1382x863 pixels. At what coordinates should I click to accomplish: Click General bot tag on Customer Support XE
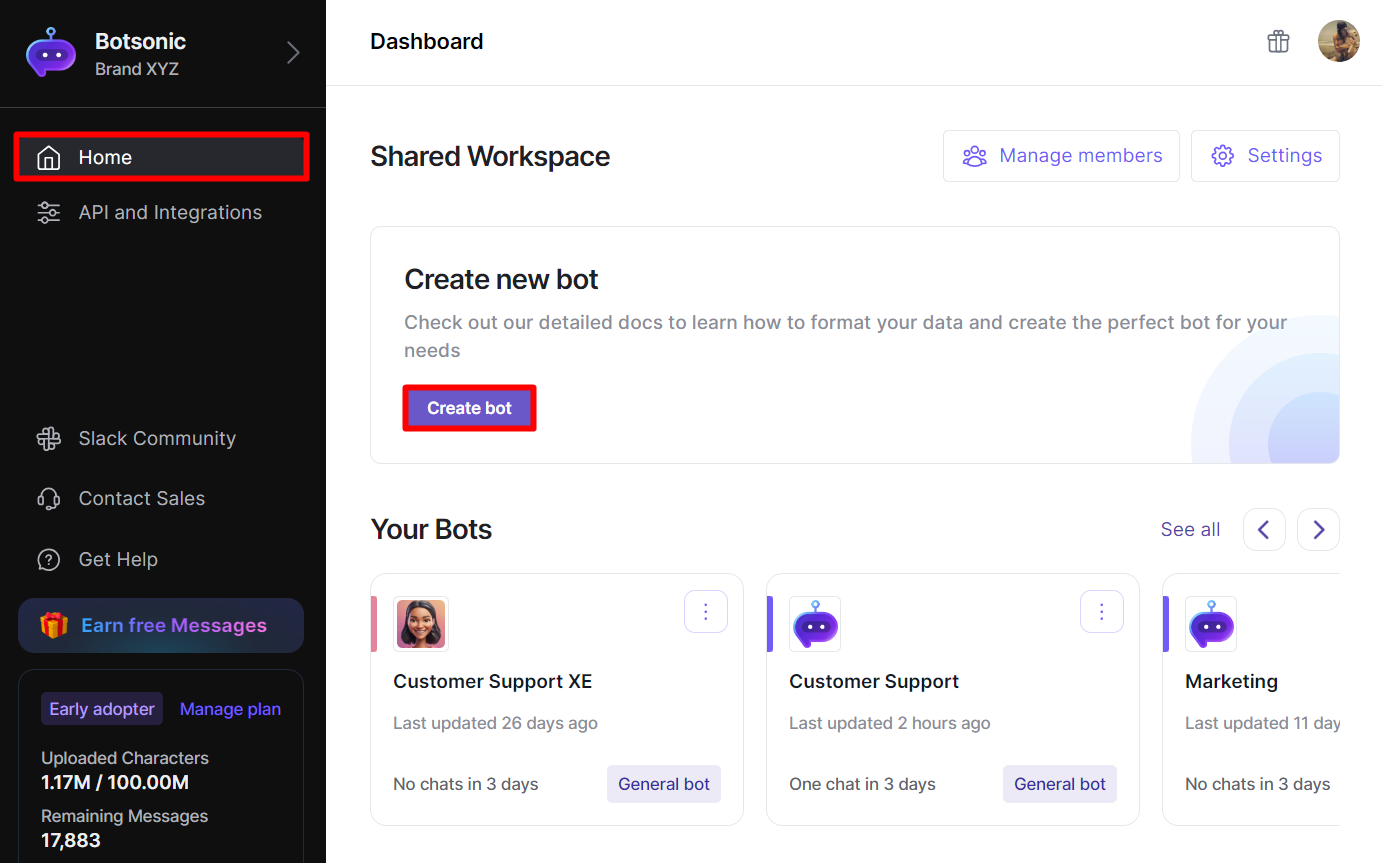click(664, 784)
